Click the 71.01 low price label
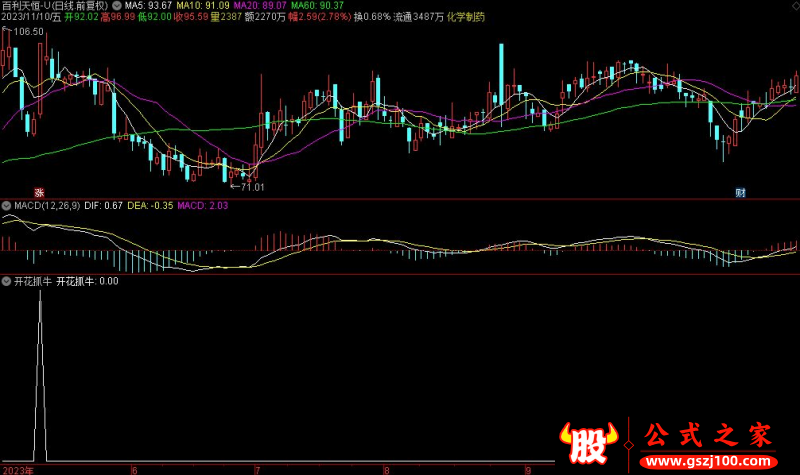 (252, 186)
